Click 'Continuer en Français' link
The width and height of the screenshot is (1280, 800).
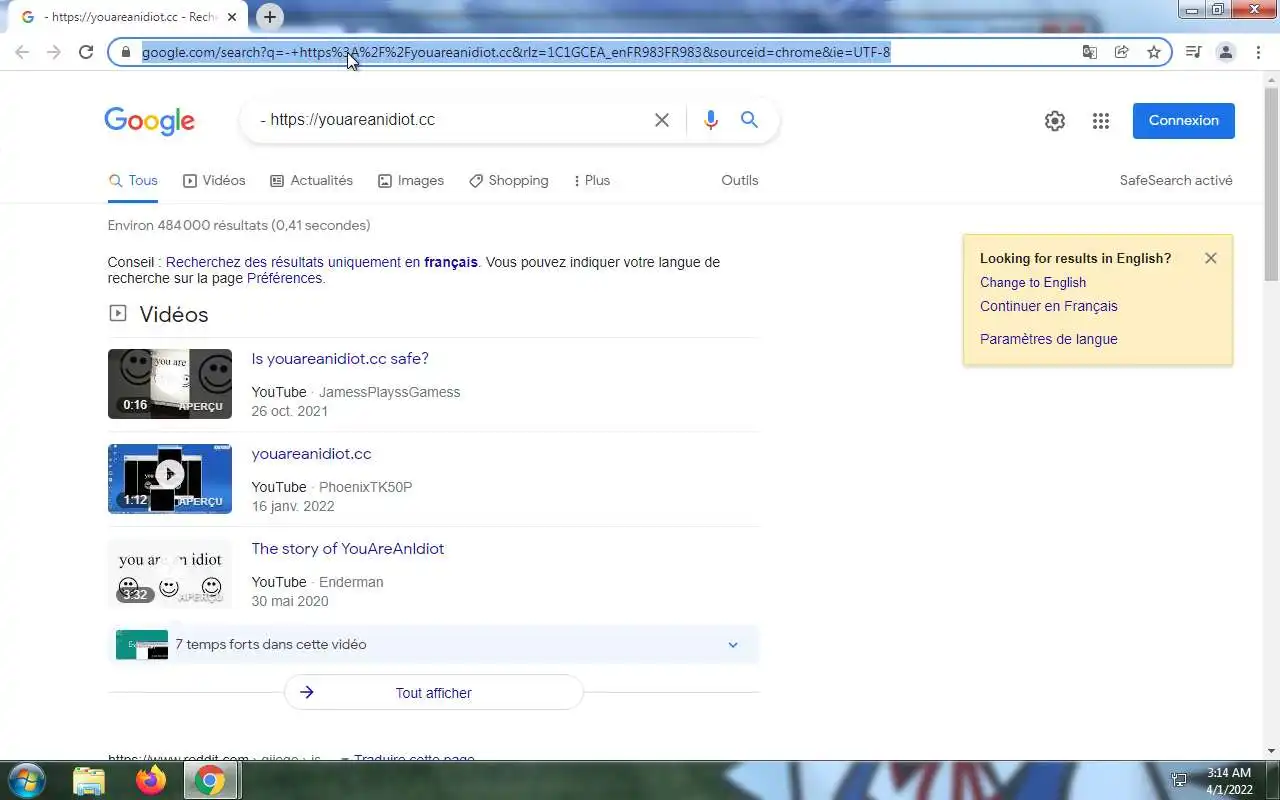pyautogui.click(x=1049, y=307)
